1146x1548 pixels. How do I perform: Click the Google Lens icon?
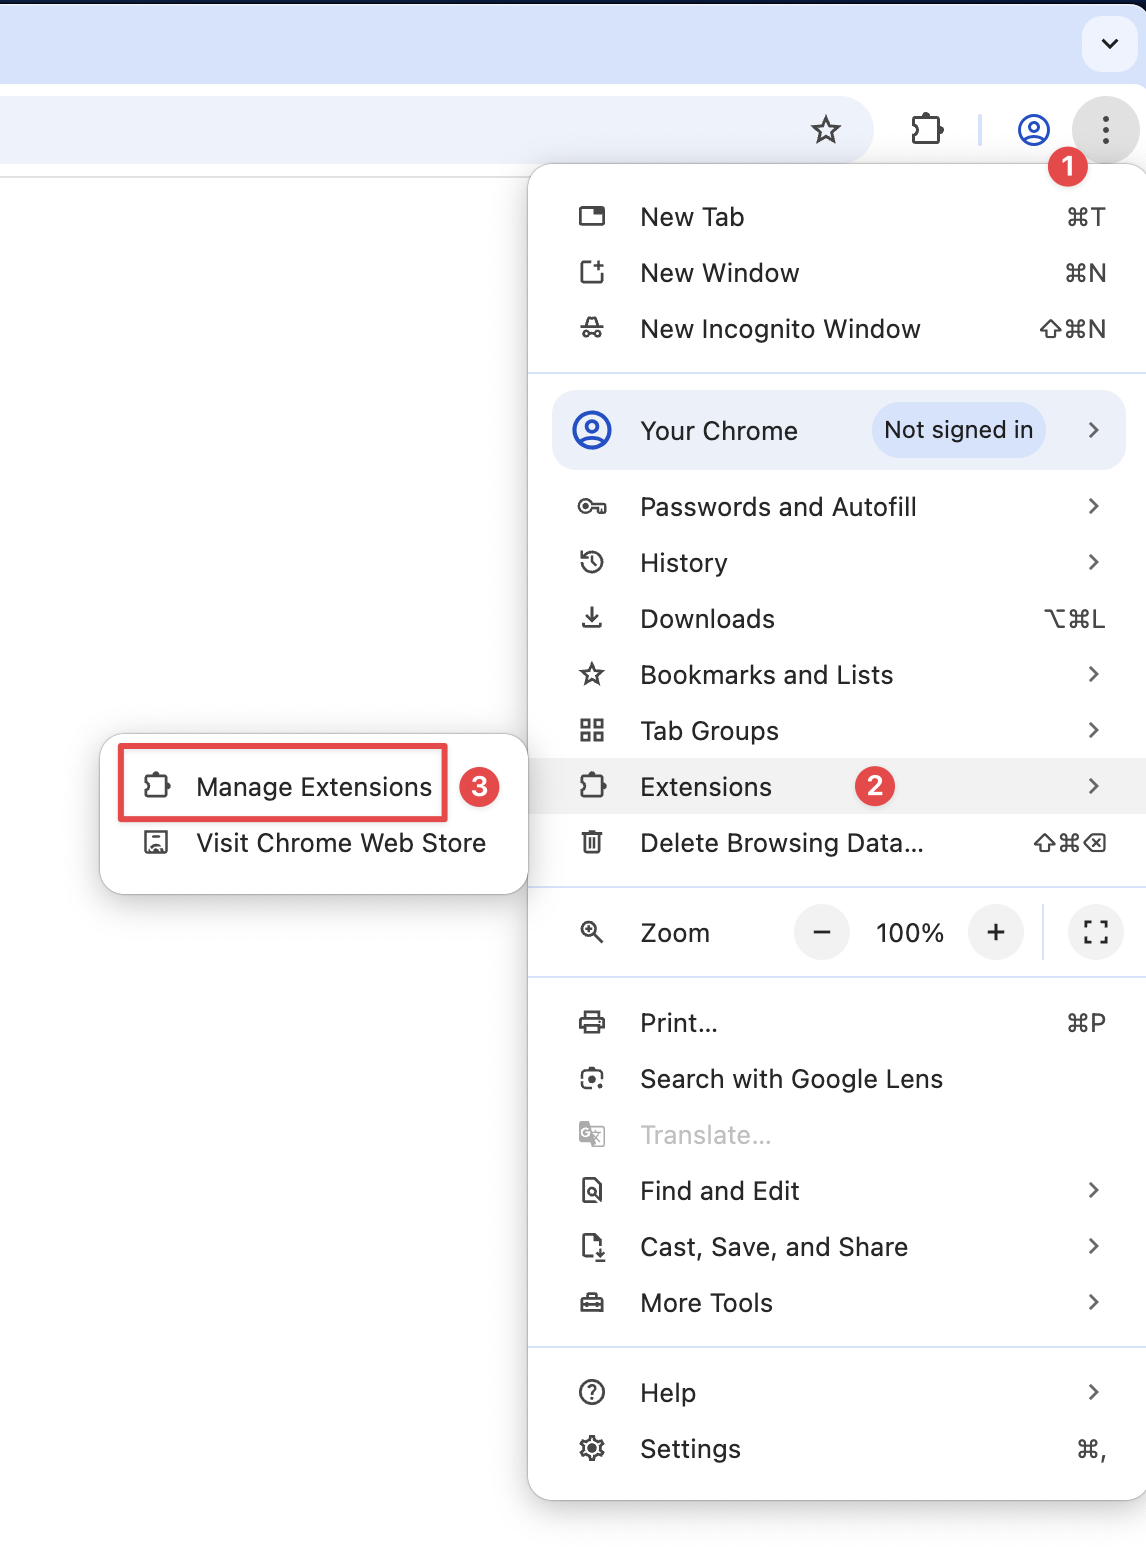click(592, 1079)
